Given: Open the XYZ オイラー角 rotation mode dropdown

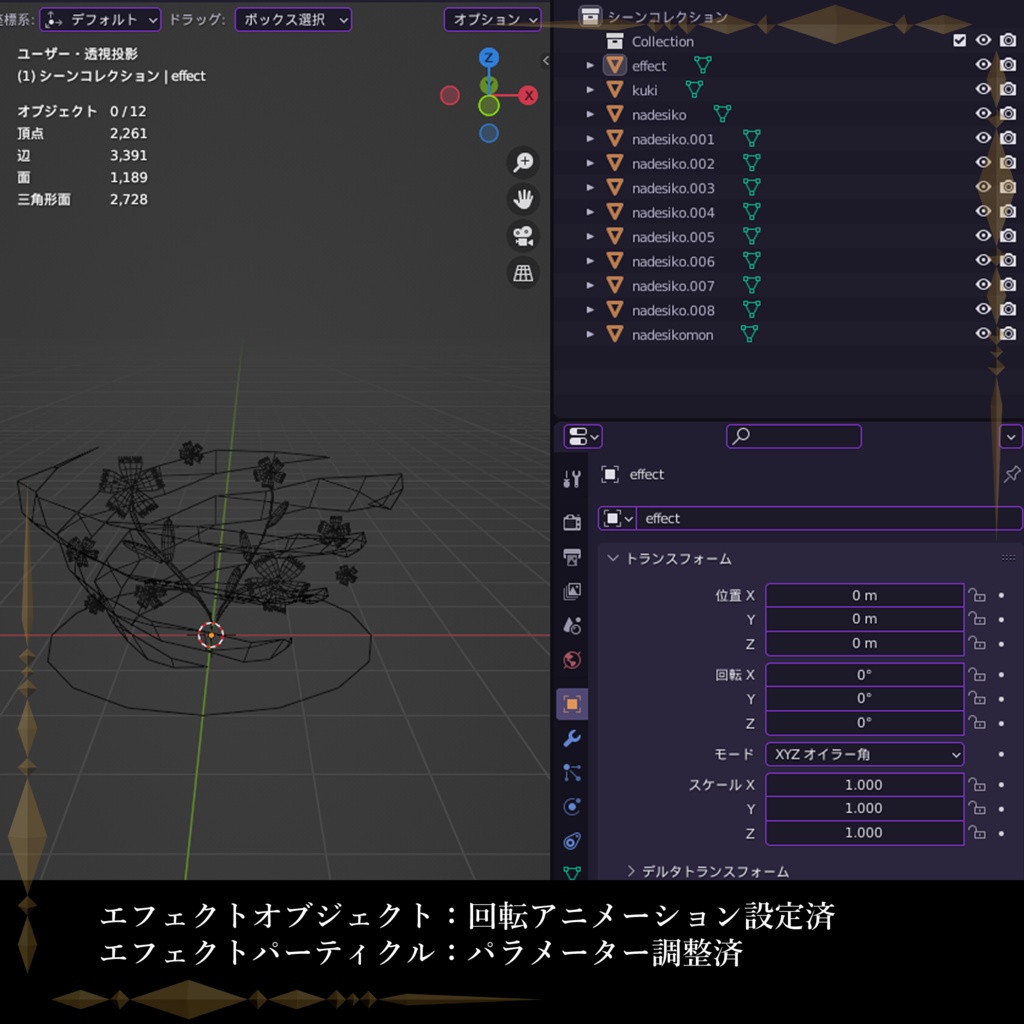Looking at the screenshot, I should 865,754.
